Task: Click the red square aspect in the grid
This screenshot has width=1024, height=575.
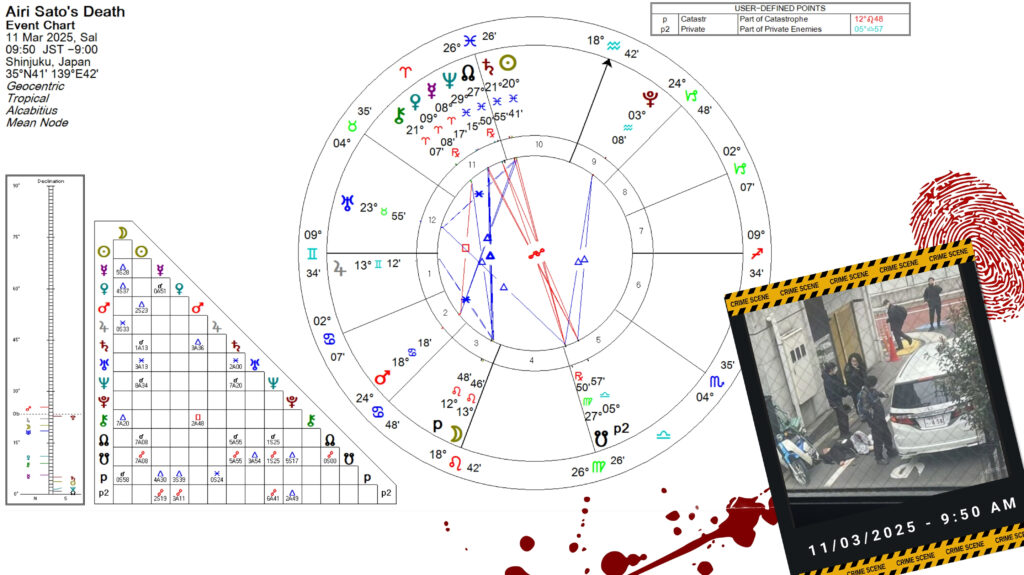Action: (198, 415)
